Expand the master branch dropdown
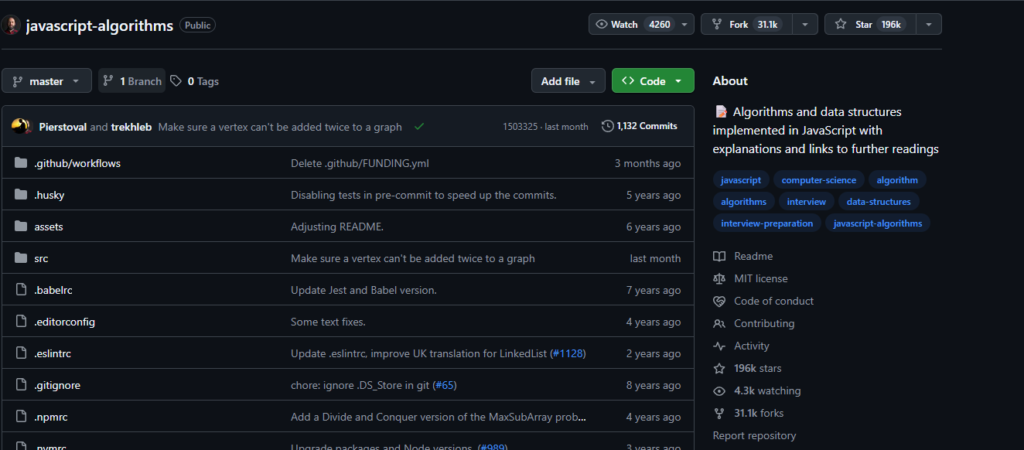 [47, 81]
